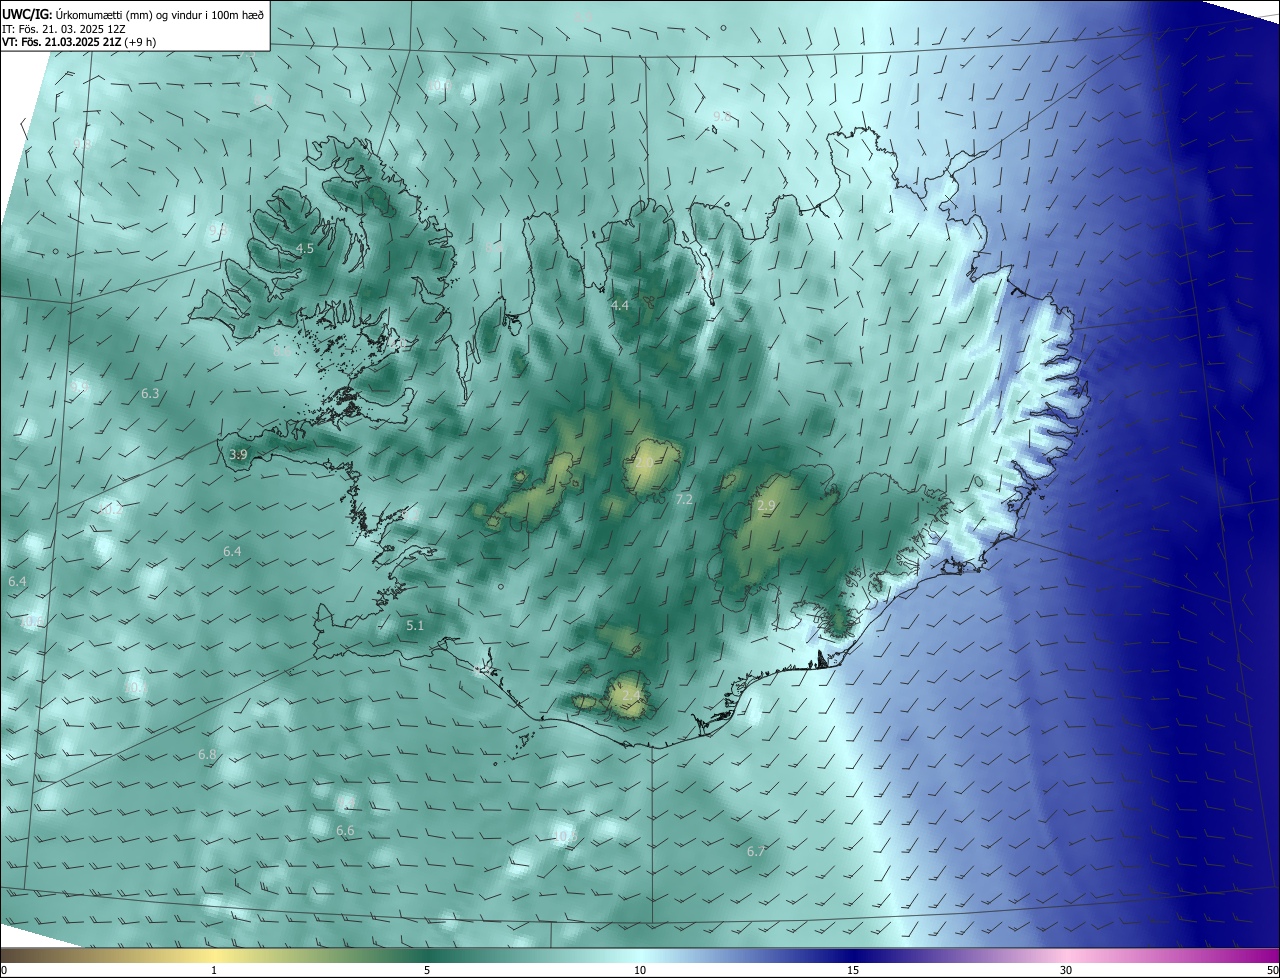Click the 6.8 value over the southwest sea

[207, 754]
